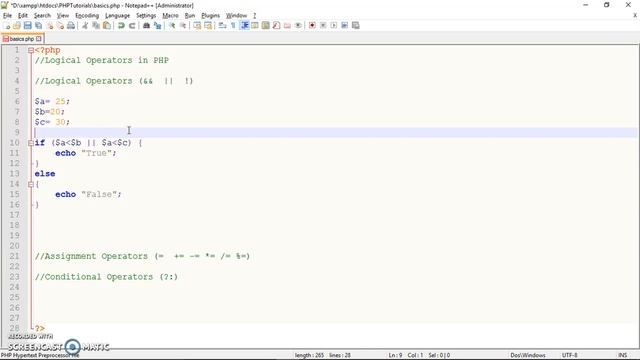Collapse the else block fold marker on line 14

coord(31,184)
